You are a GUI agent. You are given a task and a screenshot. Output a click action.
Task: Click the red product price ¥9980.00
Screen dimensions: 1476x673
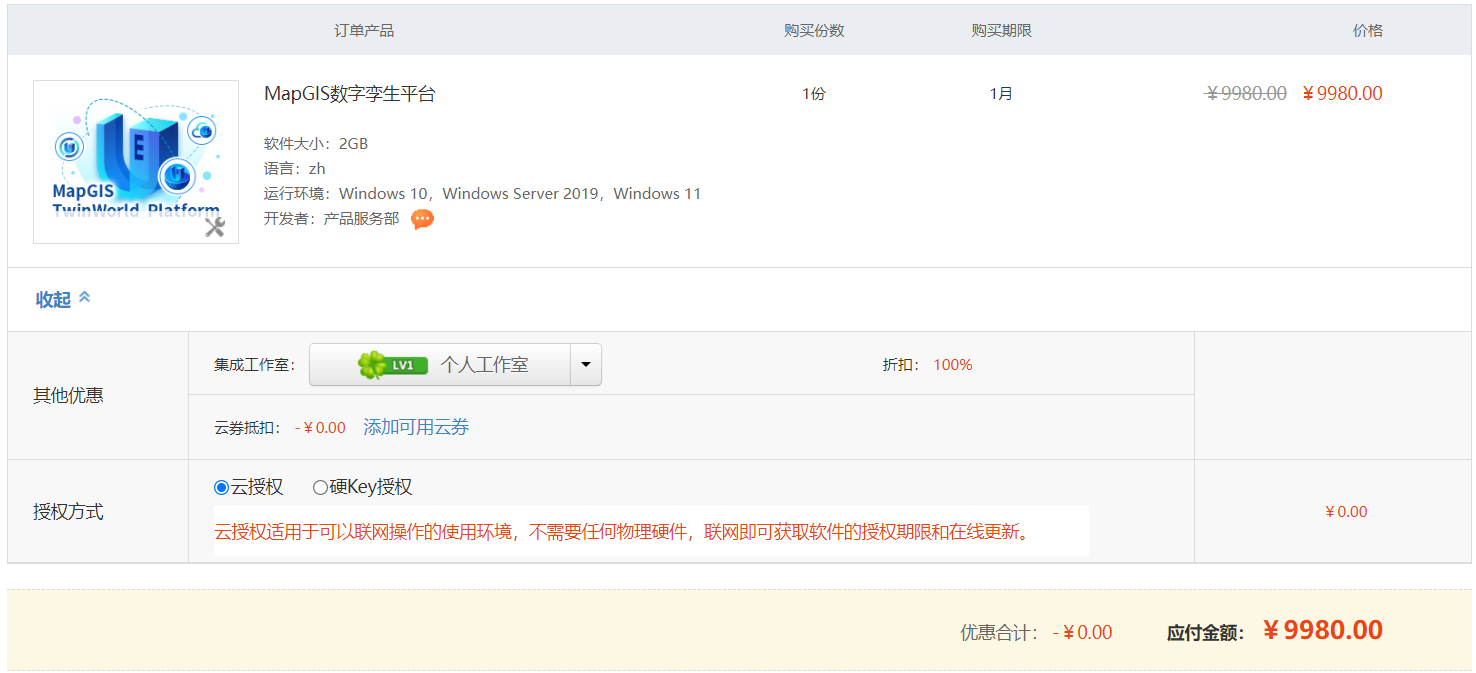[1342, 94]
